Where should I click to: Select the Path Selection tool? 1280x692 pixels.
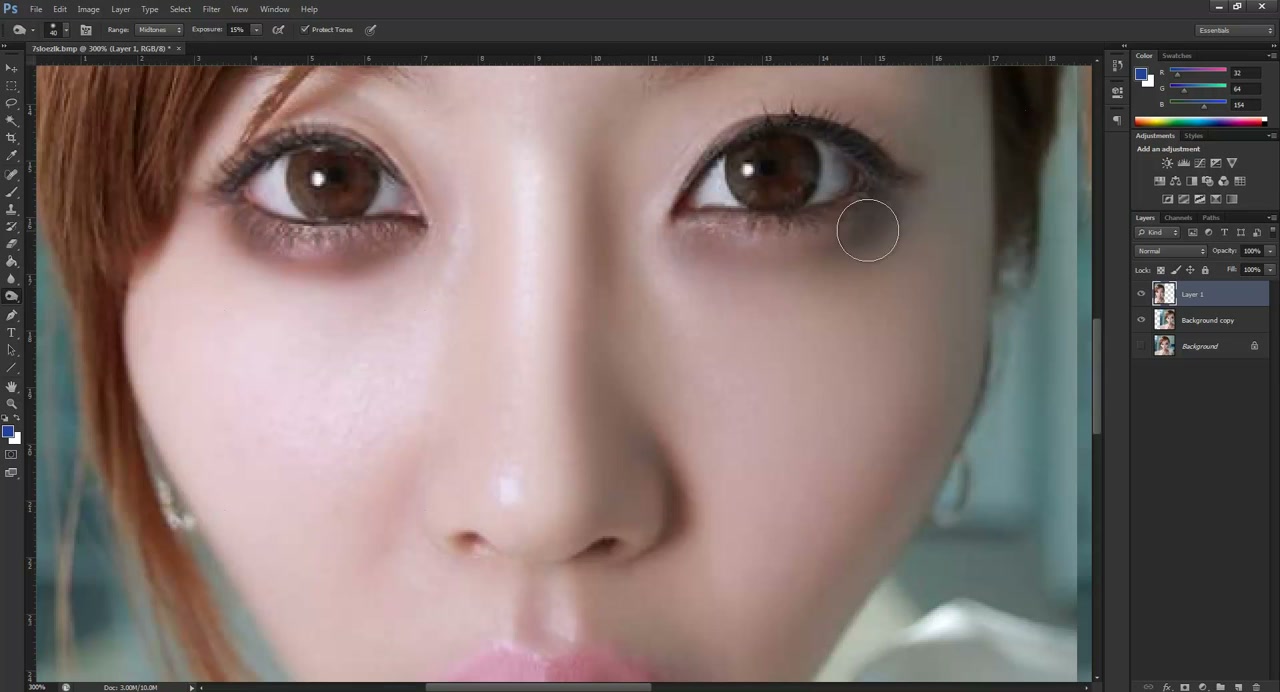point(12,350)
